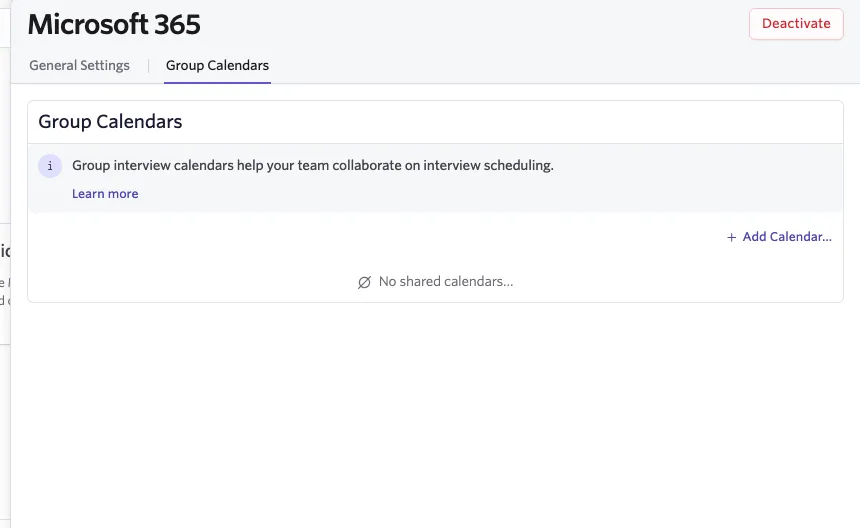Click the Microsoft 365 heading

click(x=114, y=25)
